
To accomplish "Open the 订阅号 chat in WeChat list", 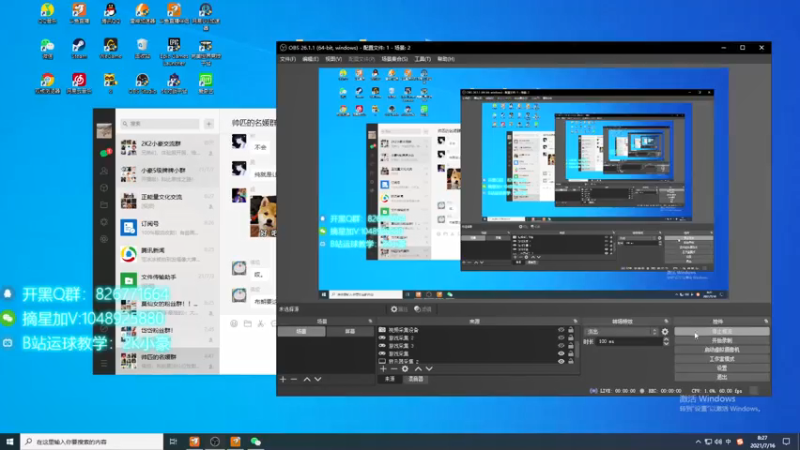I will 167,228.
